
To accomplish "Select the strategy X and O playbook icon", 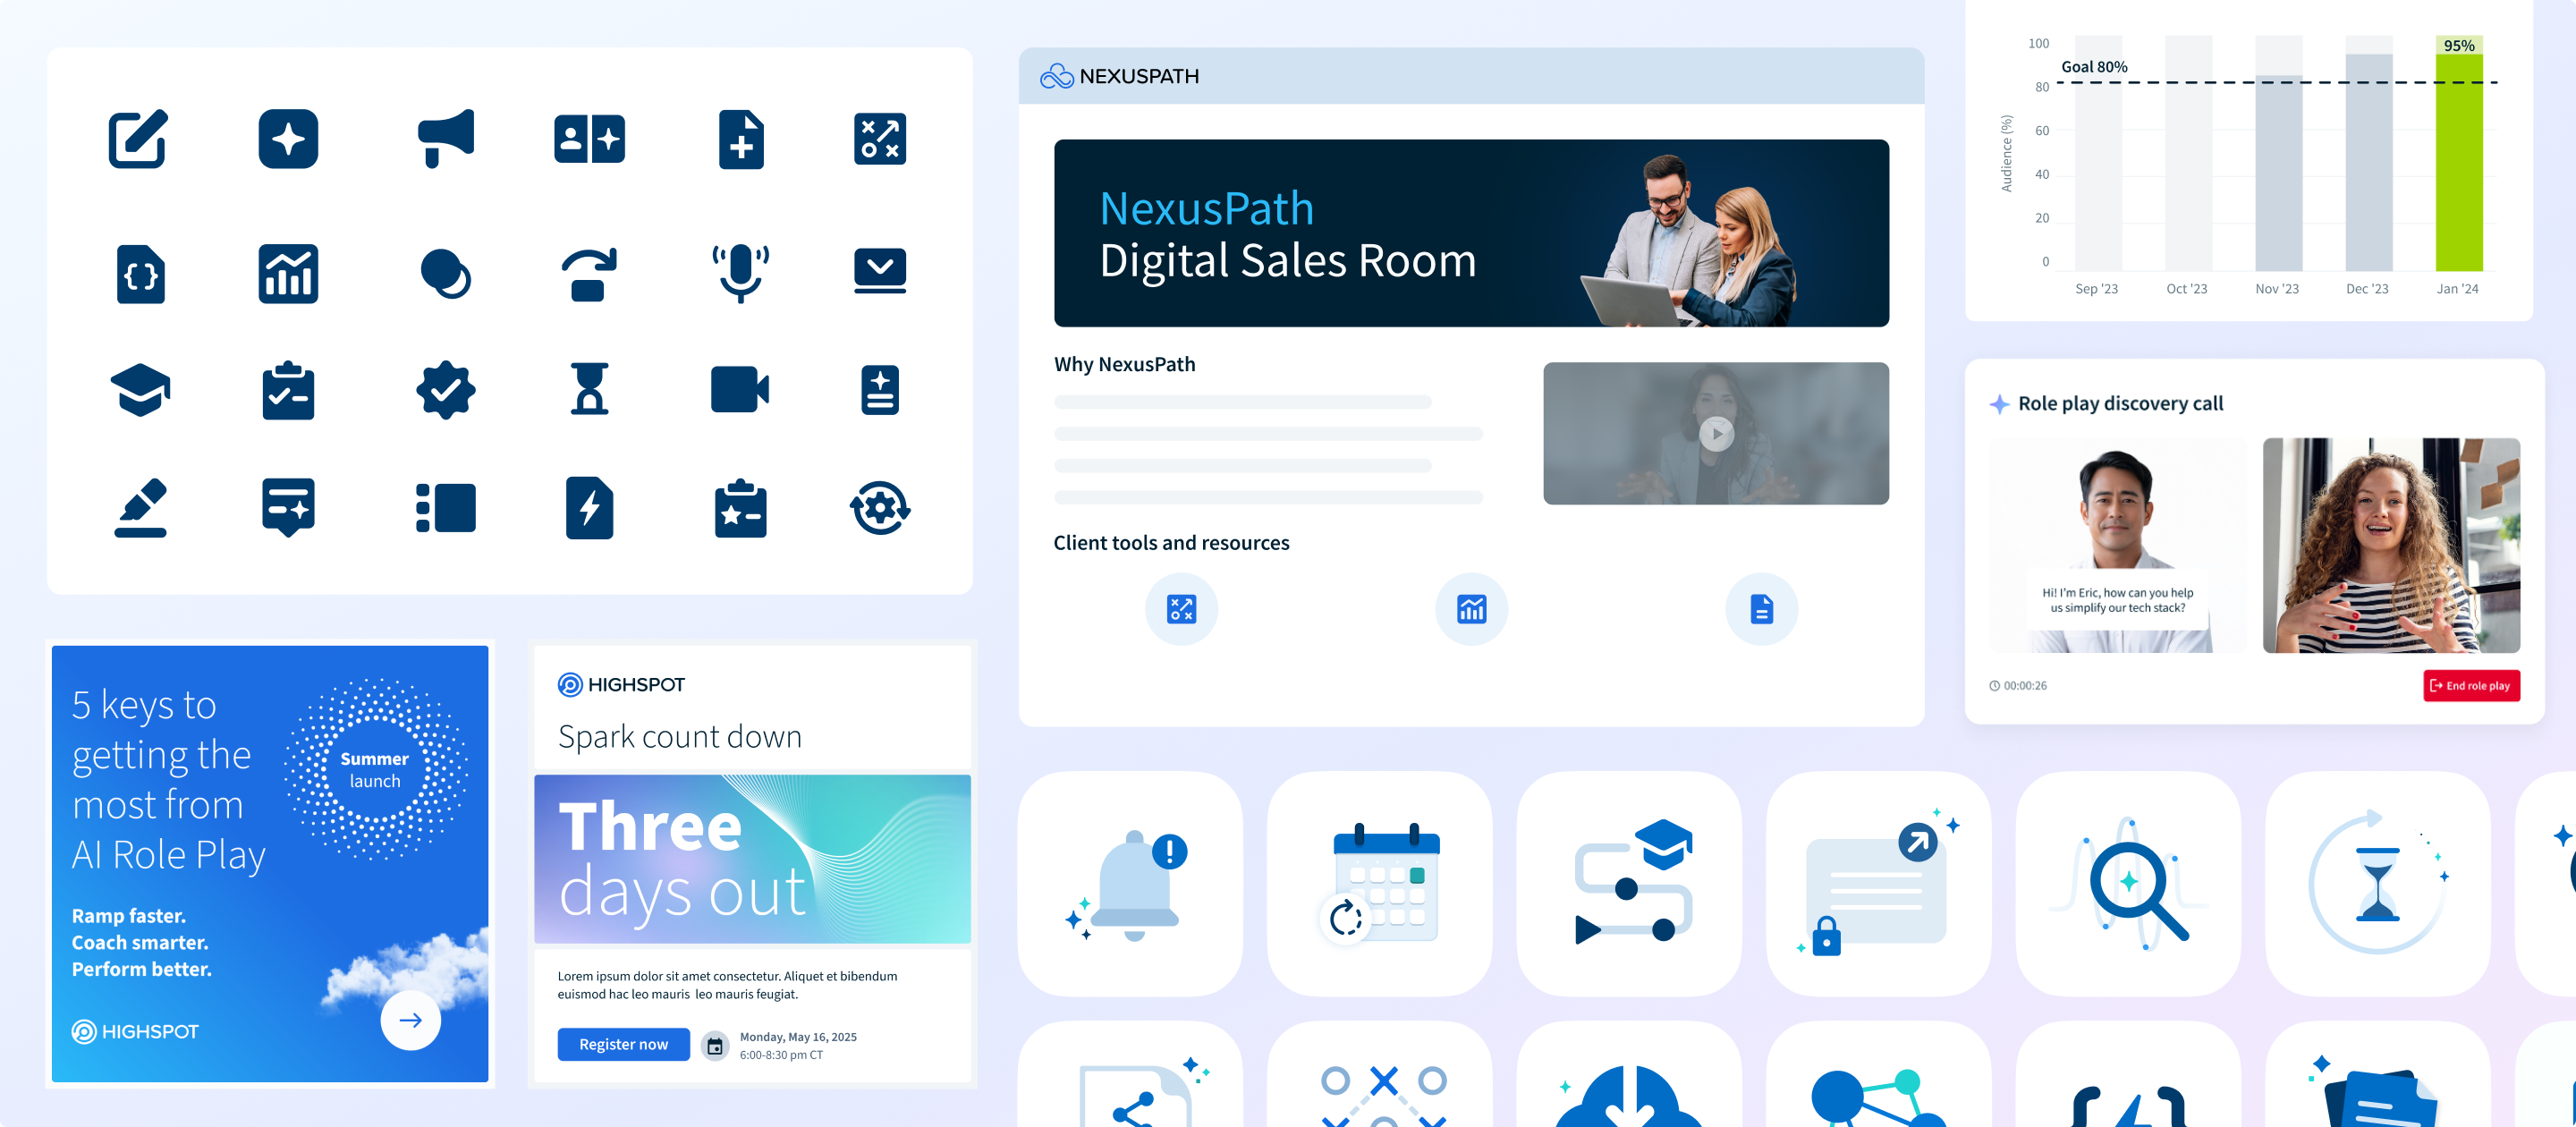I will (880, 139).
